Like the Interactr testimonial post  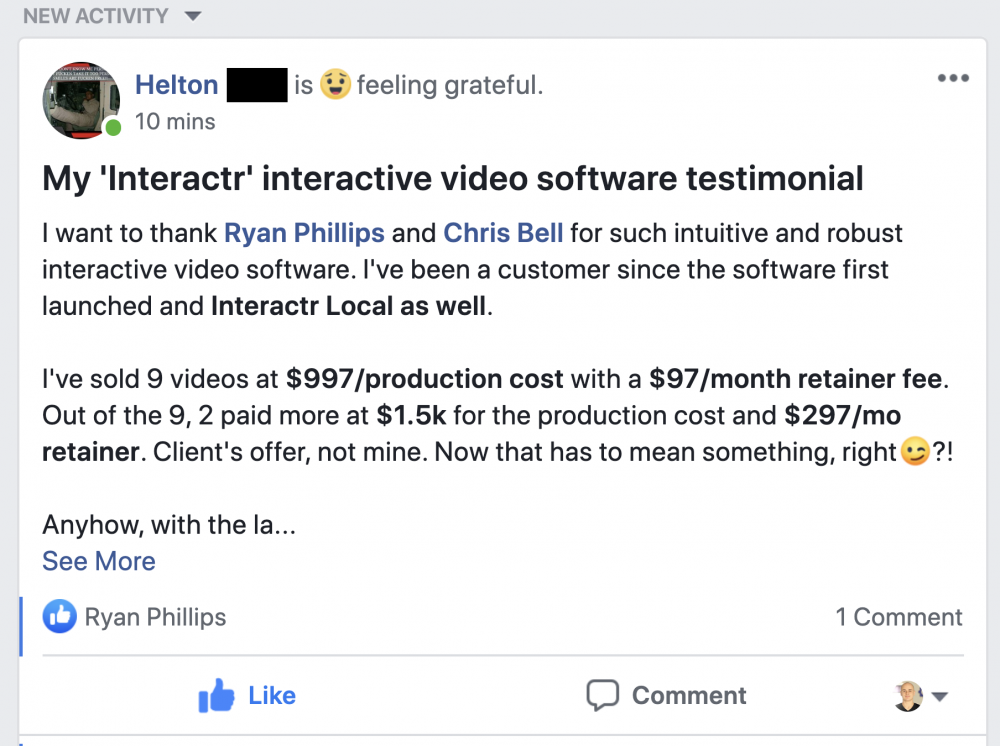click(x=247, y=695)
